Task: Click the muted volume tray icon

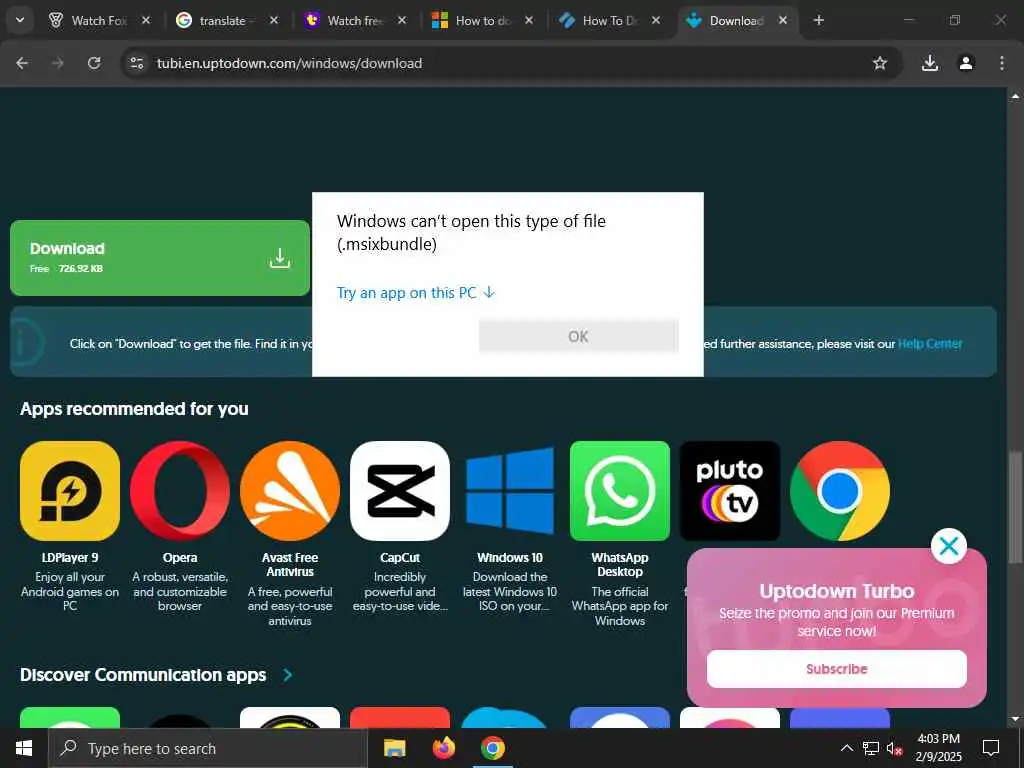Action: pos(894,748)
